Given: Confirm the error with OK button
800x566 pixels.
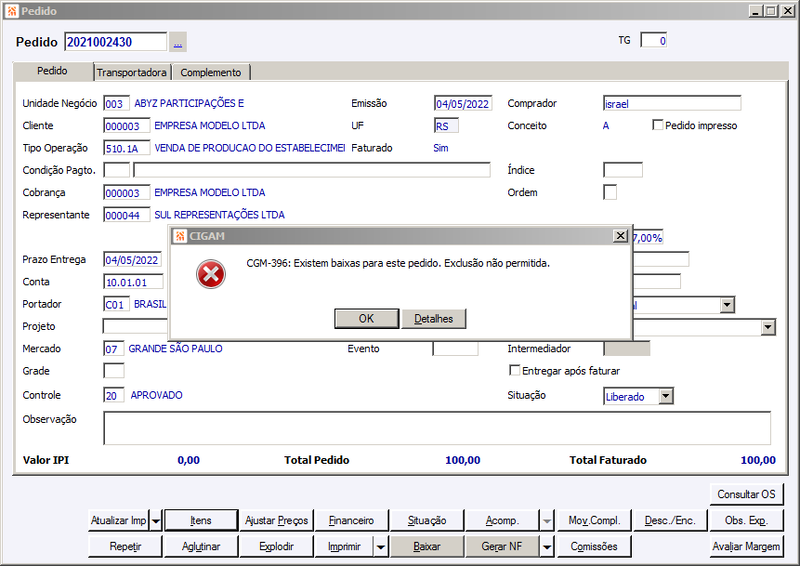Looking at the screenshot, I should 366,318.
